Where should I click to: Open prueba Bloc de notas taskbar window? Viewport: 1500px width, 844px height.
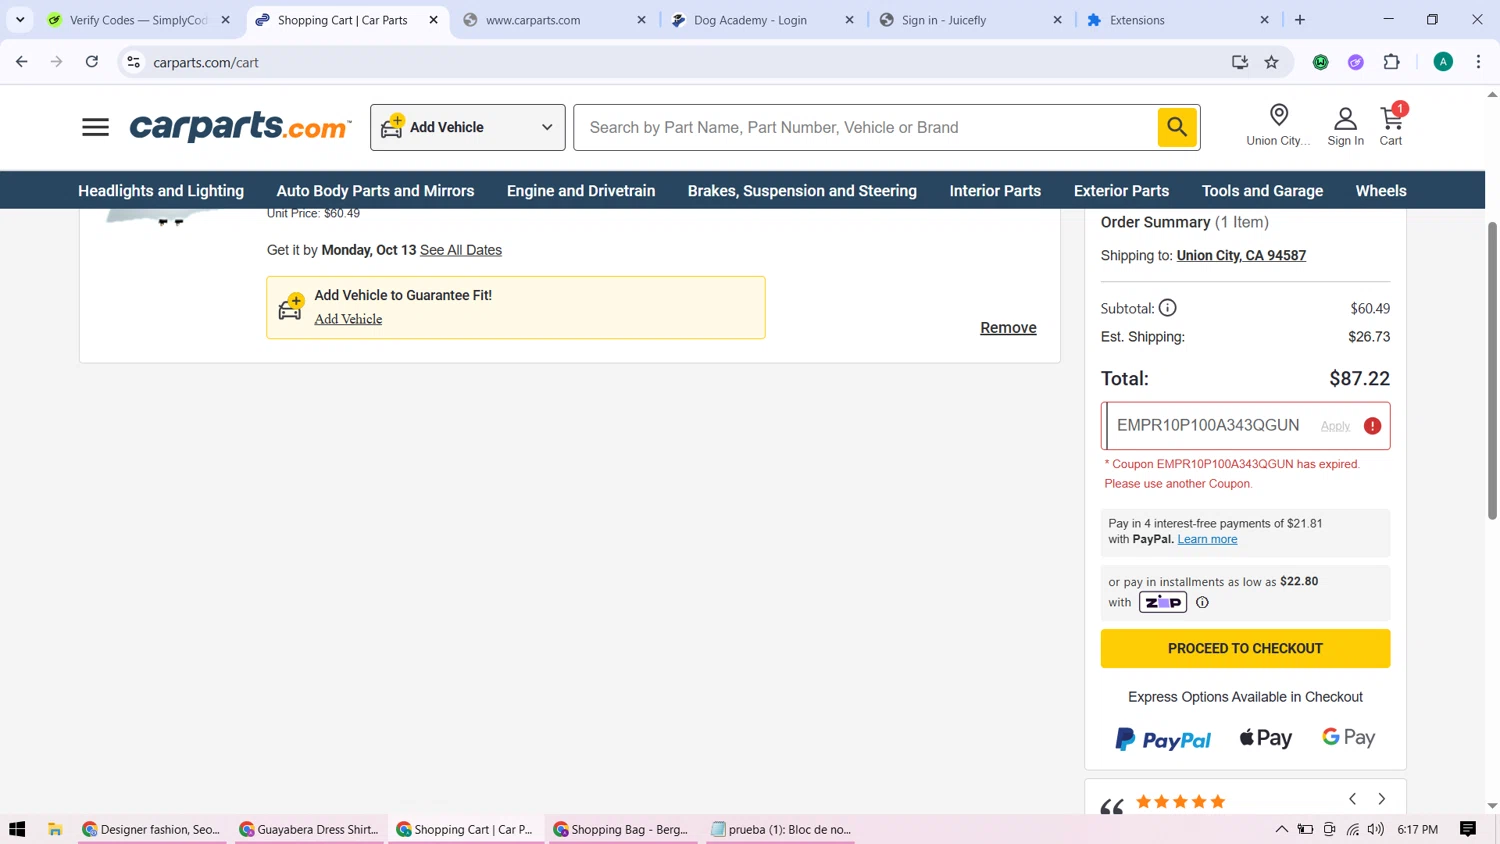click(781, 829)
